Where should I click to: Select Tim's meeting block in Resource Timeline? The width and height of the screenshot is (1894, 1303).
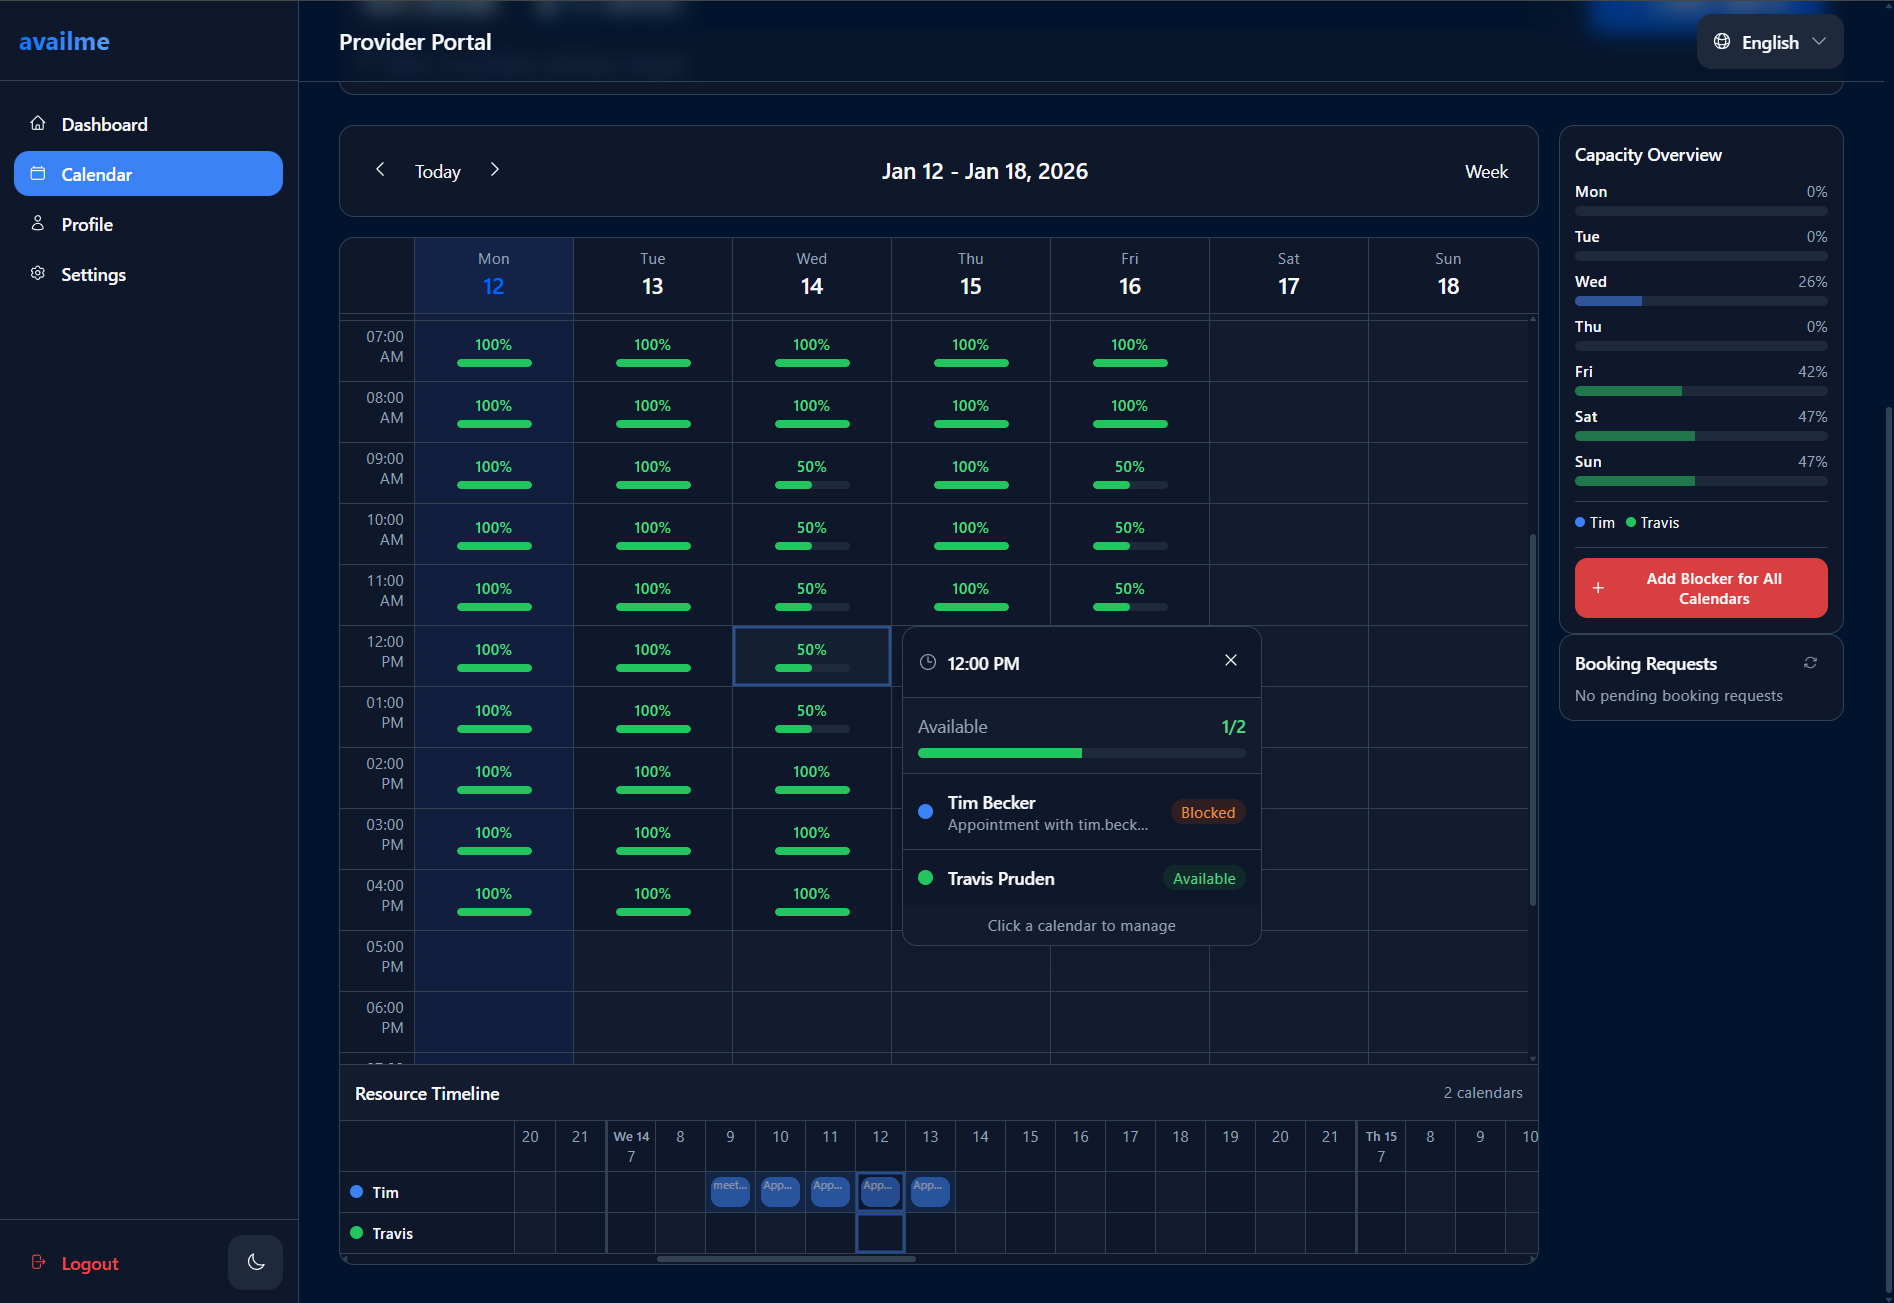pos(729,1191)
